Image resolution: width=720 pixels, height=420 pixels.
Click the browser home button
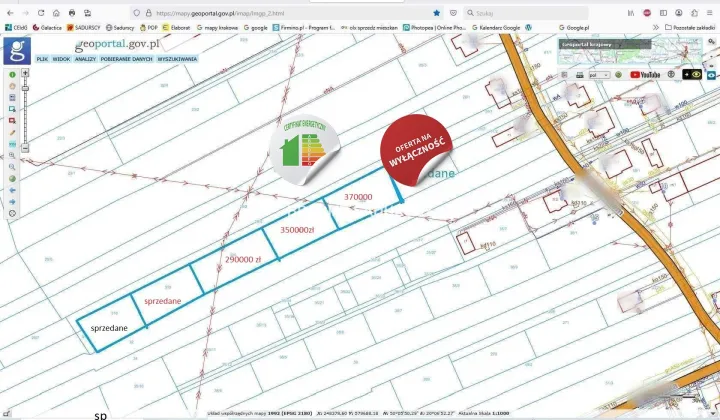point(56,13)
